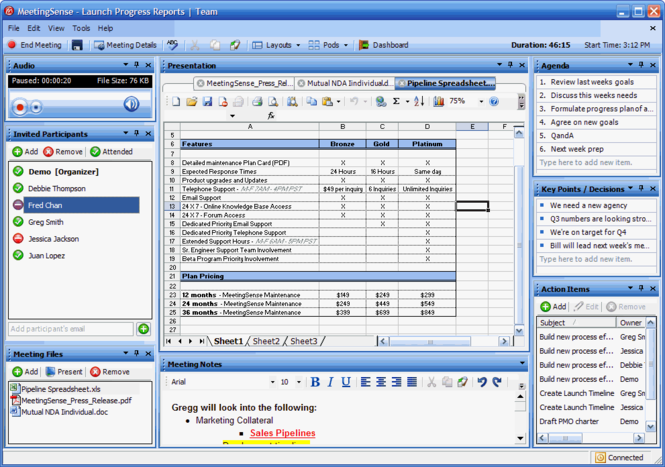Click the binoculars find icon

(292, 101)
